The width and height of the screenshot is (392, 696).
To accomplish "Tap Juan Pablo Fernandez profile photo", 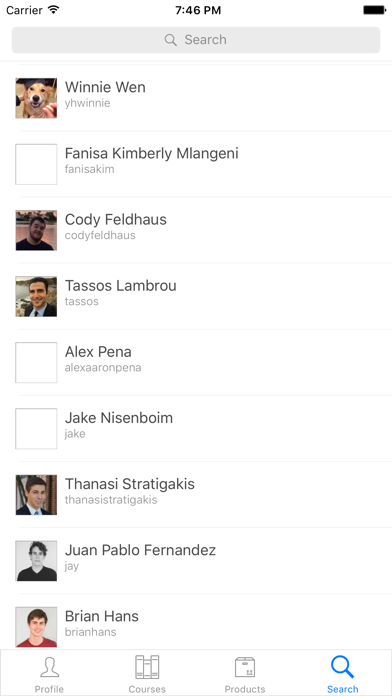I will point(36,561).
